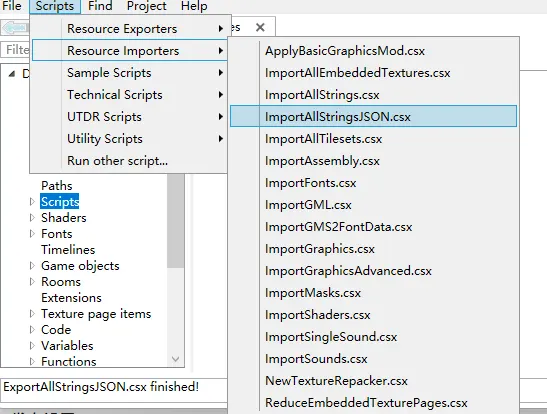Expand the Game objects tree node
This screenshot has width=547, height=414.
pyautogui.click(x=32, y=266)
